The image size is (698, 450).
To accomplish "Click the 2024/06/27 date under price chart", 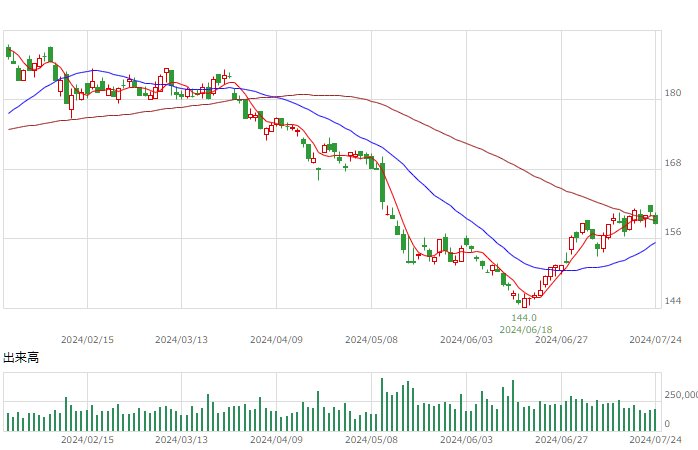I will 561,340.
